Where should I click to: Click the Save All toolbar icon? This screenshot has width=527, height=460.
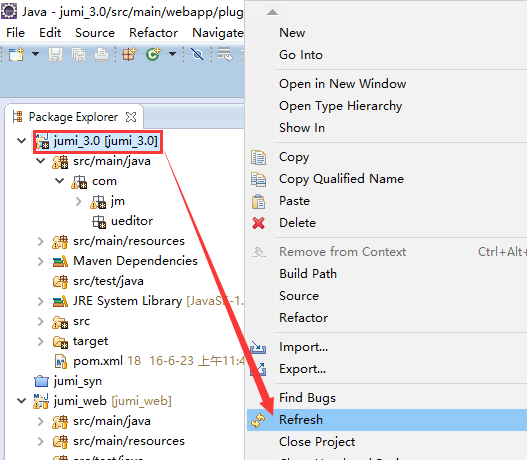[x=79, y=54]
